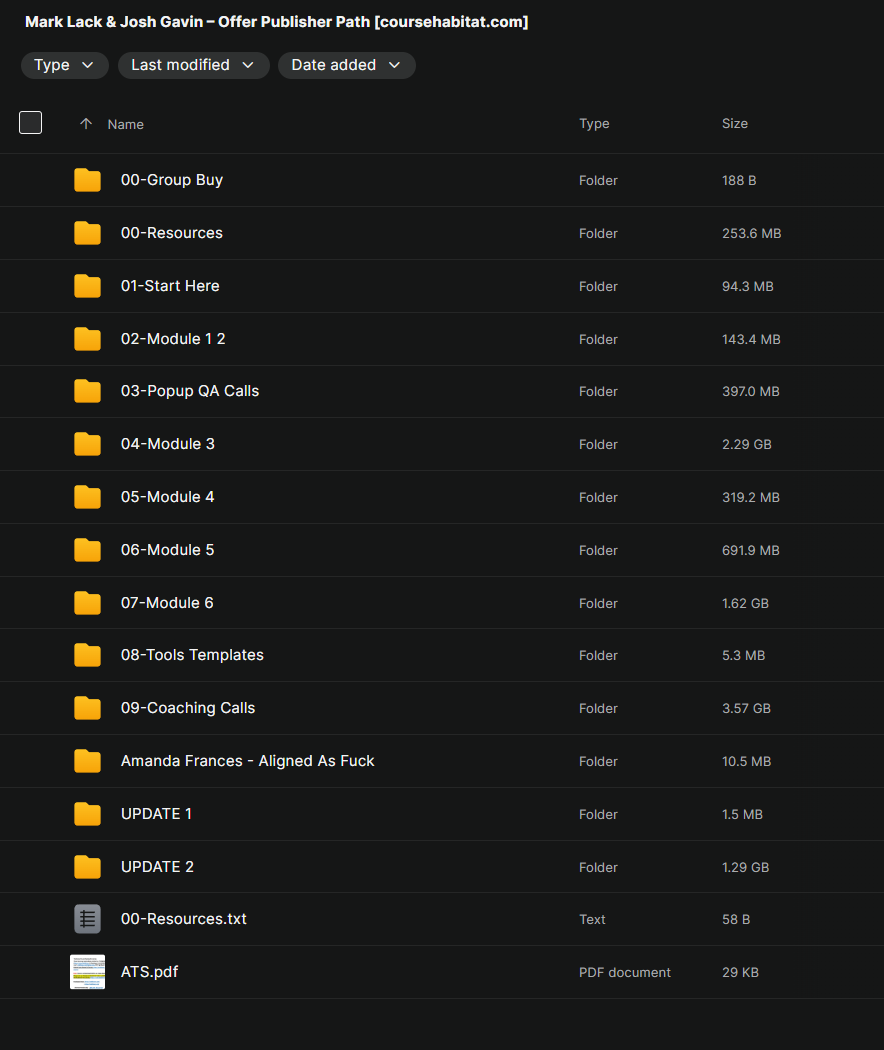Click the 09-Coaching Calls folder icon
This screenshot has width=884, height=1050.
pyautogui.click(x=88, y=708)
